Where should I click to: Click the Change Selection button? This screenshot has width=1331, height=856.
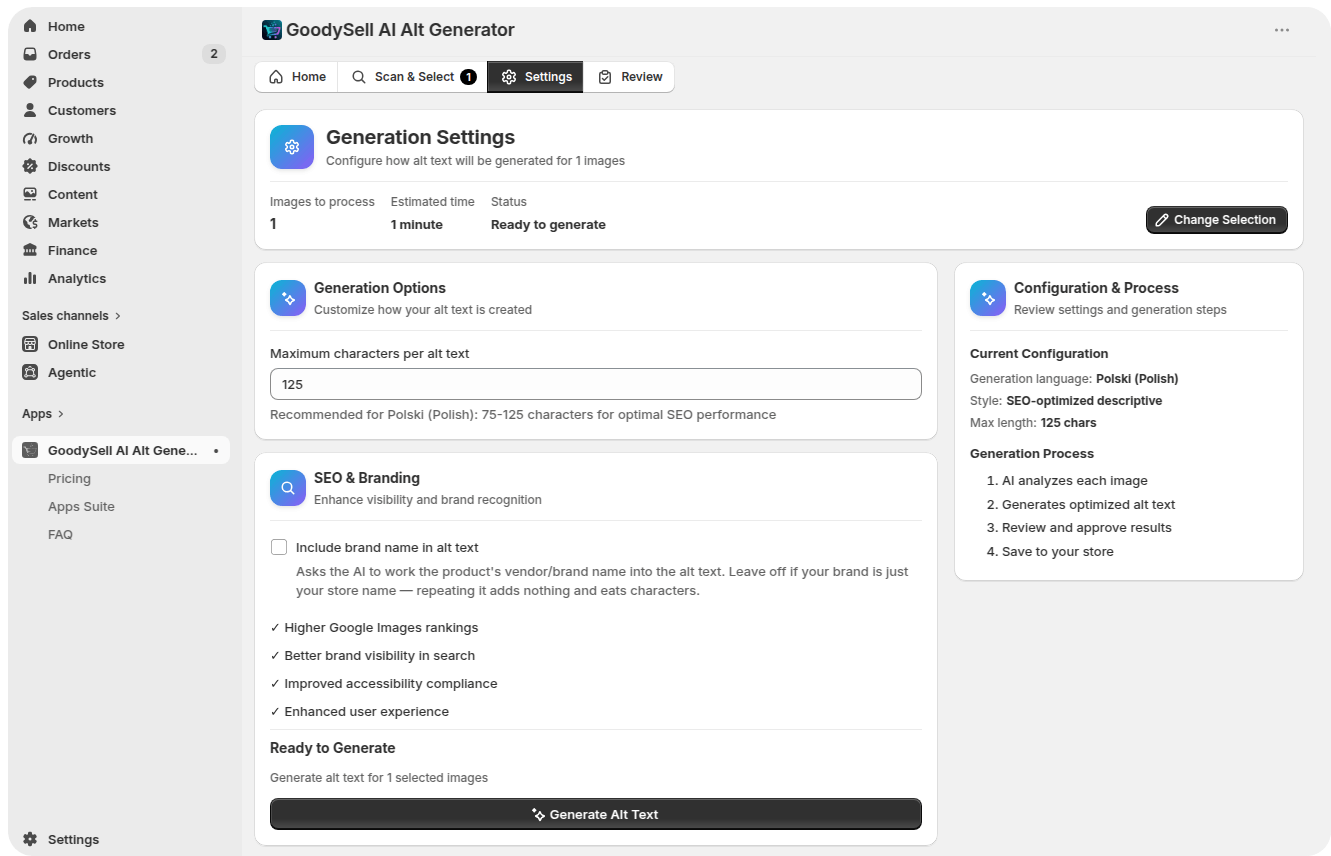[1217, 220]
